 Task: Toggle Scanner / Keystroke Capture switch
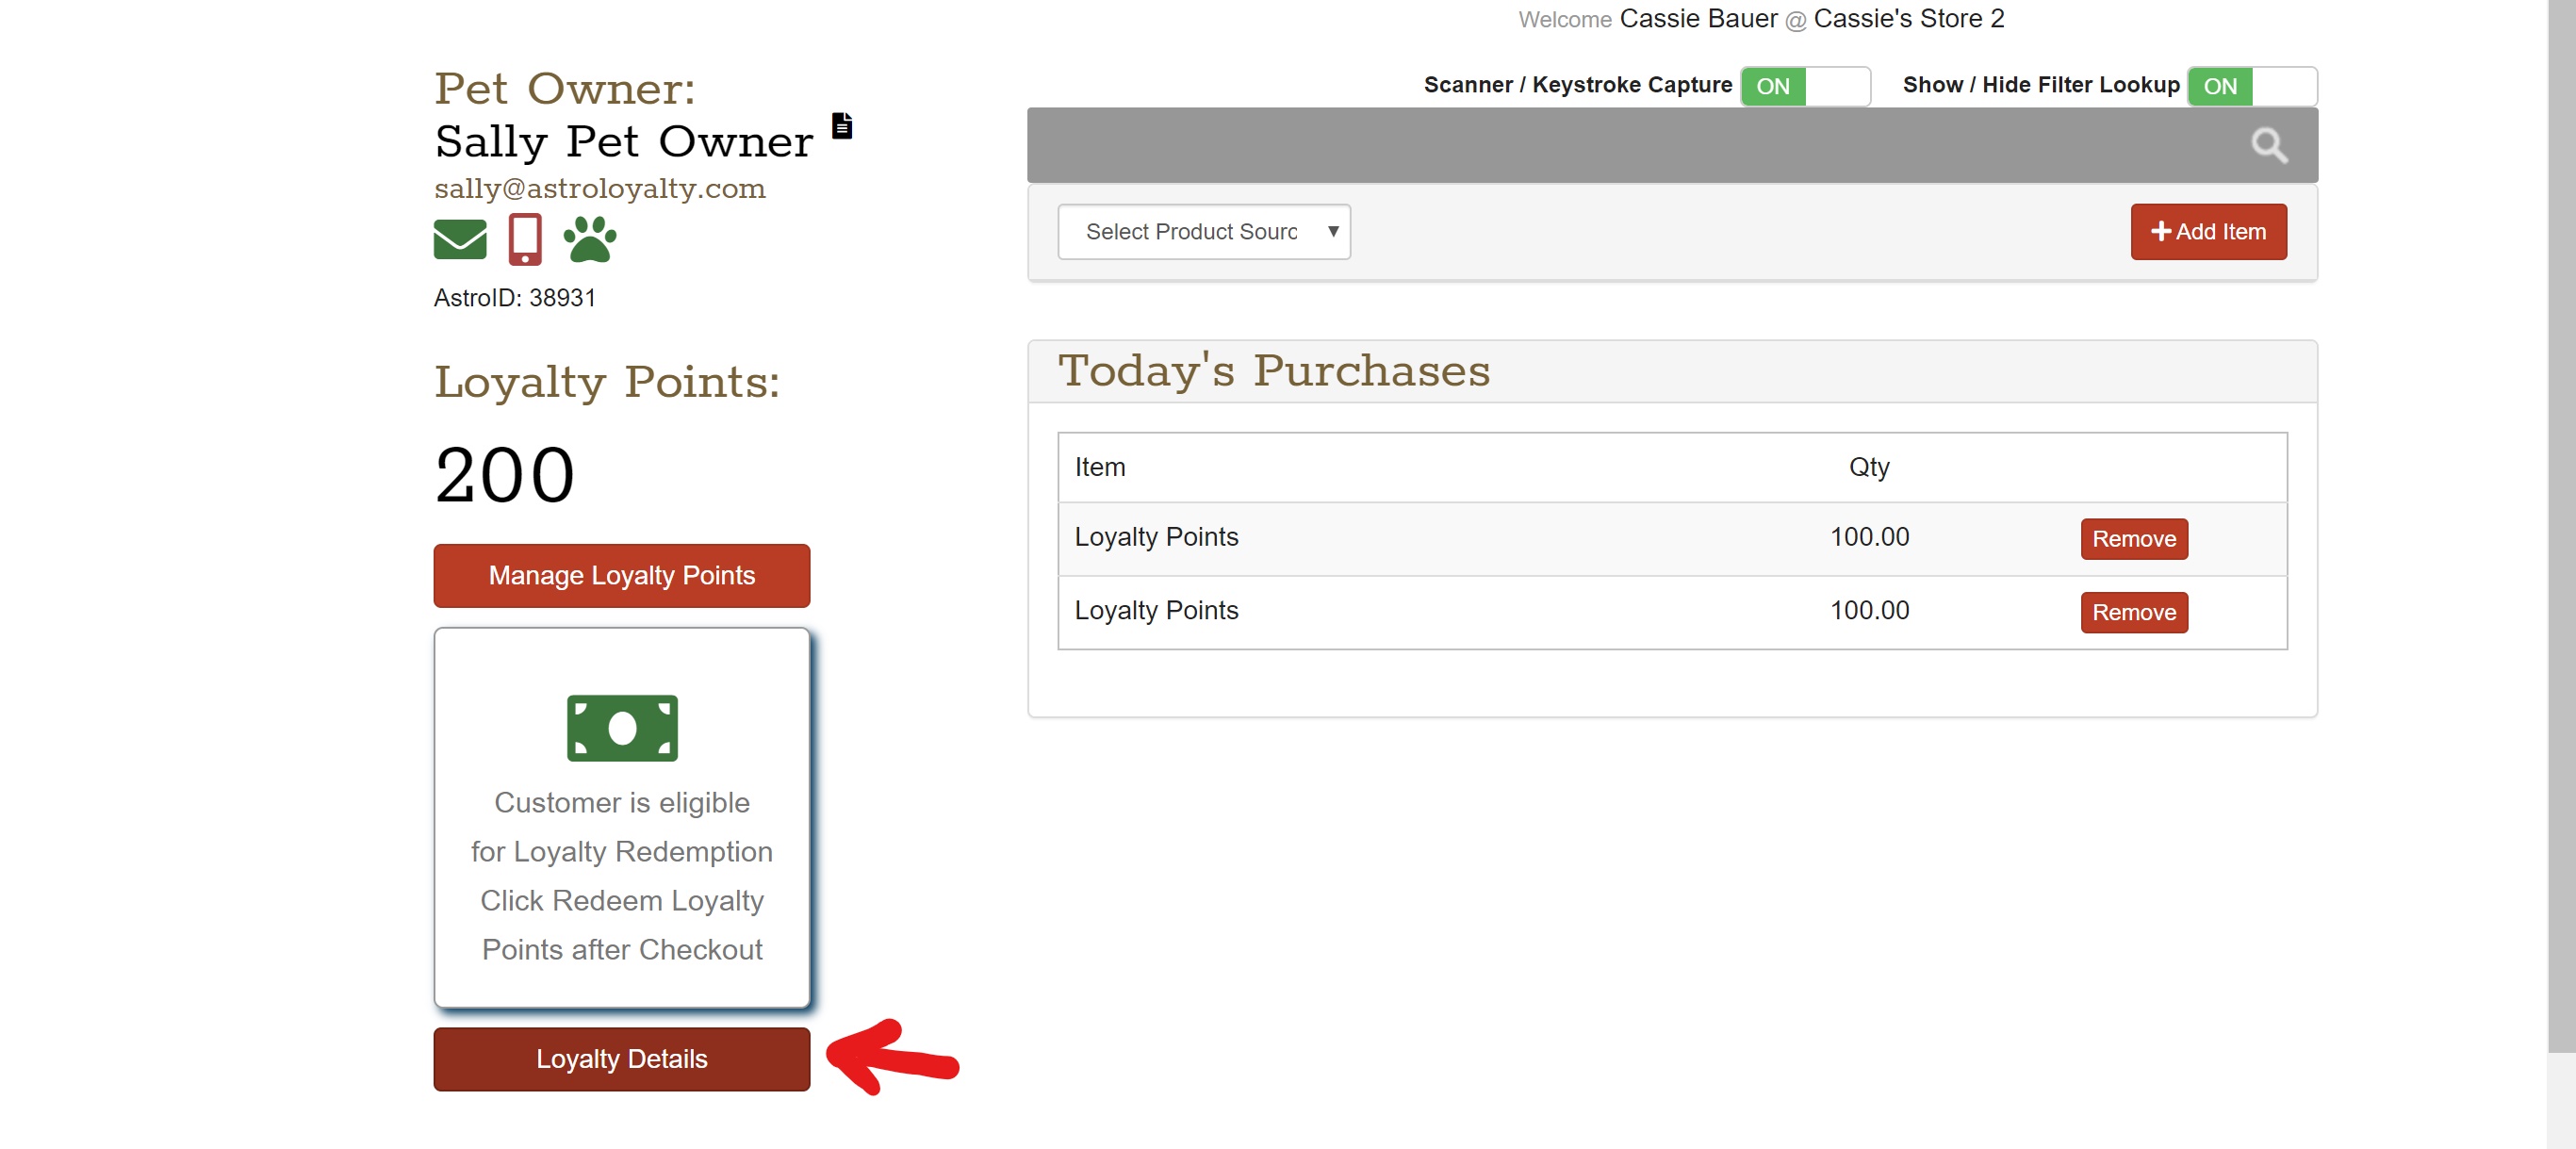coord(1804,86)
